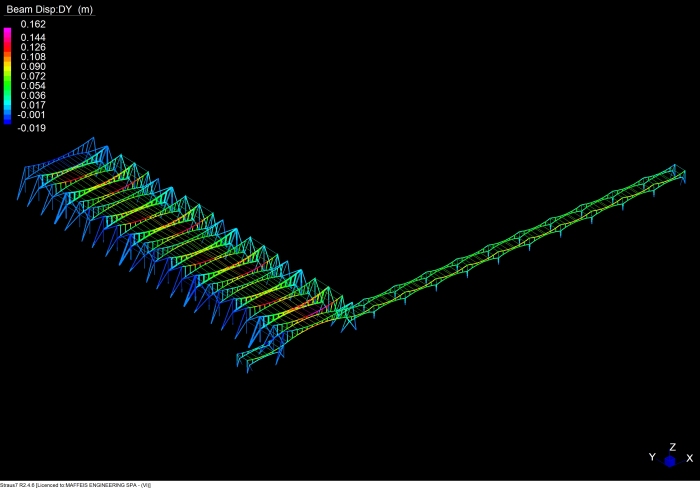This screenshot has width=700, height=489.
Task: Click the green band of the color scale
Action: tap(8, 88)
